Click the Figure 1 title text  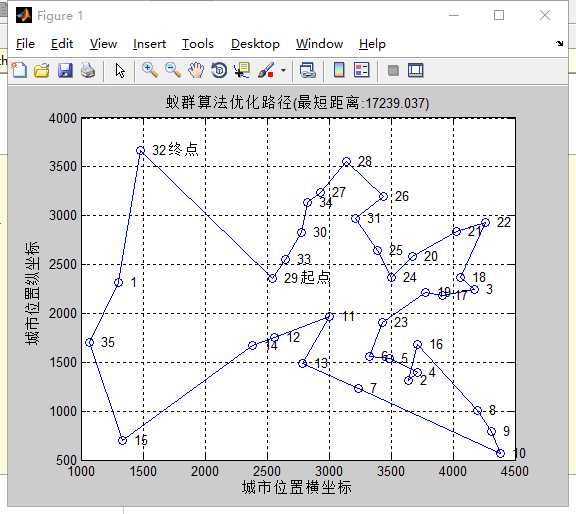click(60, 16)
